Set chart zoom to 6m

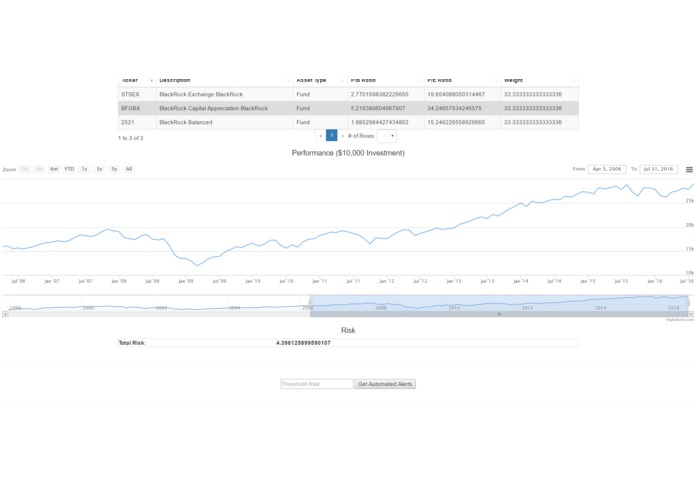54,169
